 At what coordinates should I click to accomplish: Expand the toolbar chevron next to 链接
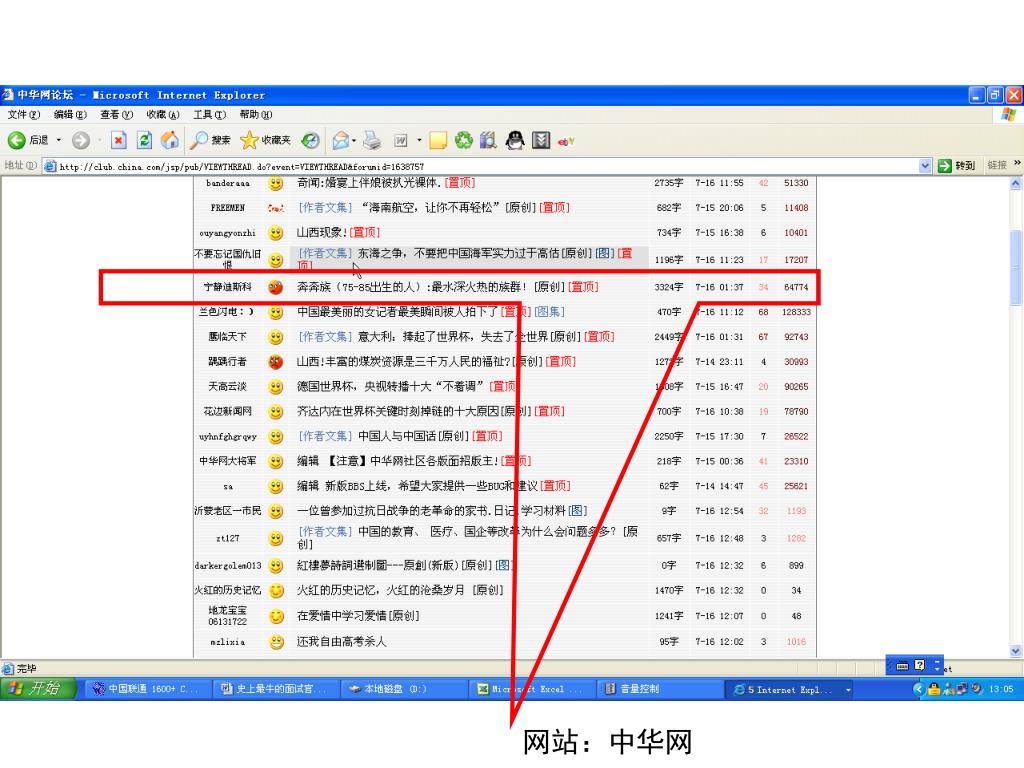click(x=1017, y=163)
